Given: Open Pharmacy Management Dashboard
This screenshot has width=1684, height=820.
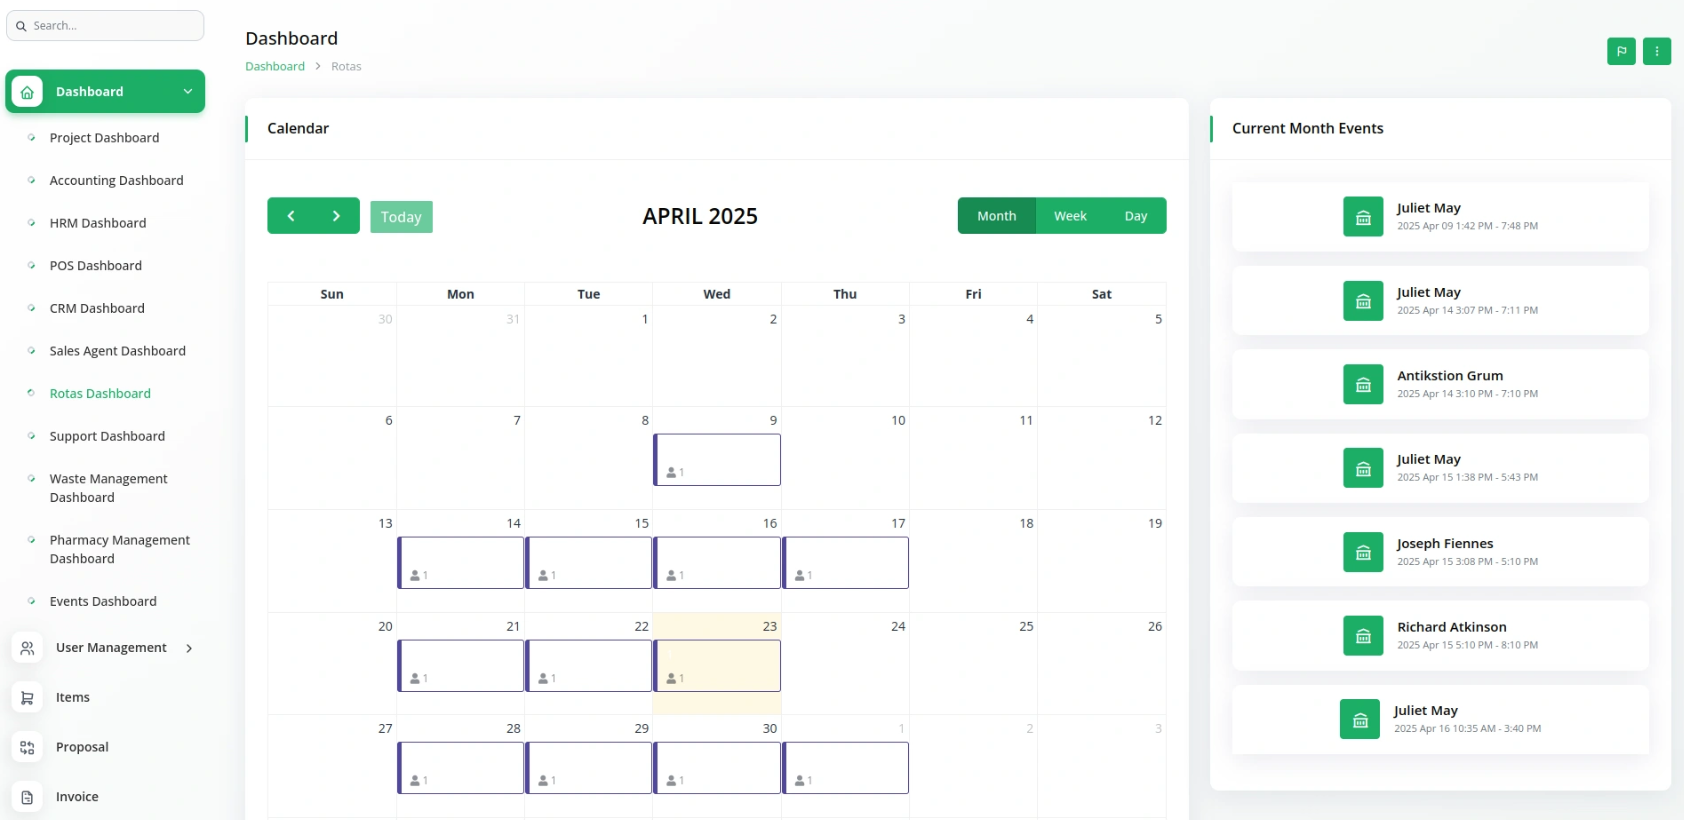Looking at the screenshot, I should coord(119,549).
